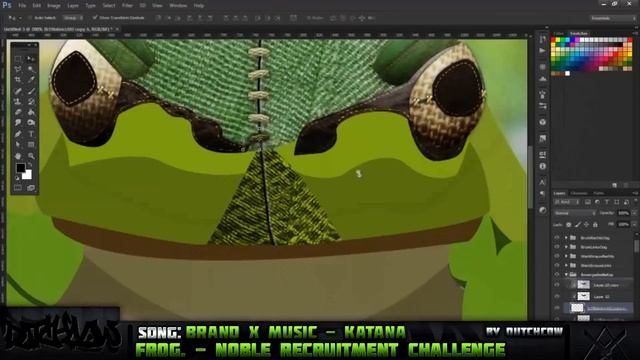
Task: Open the Fill slider dropdown arrow
Action: coord(634,224)
